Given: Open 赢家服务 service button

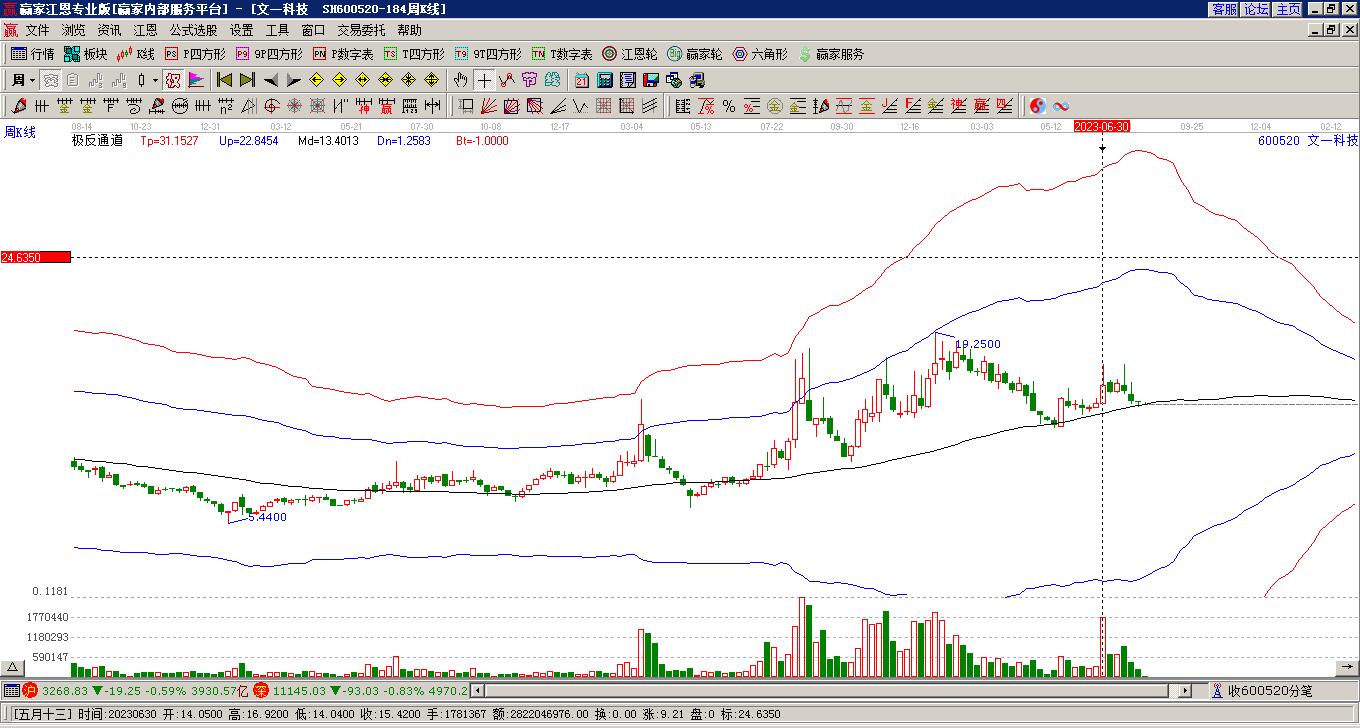Looking at the screenshot, I should tap(831, 54).
